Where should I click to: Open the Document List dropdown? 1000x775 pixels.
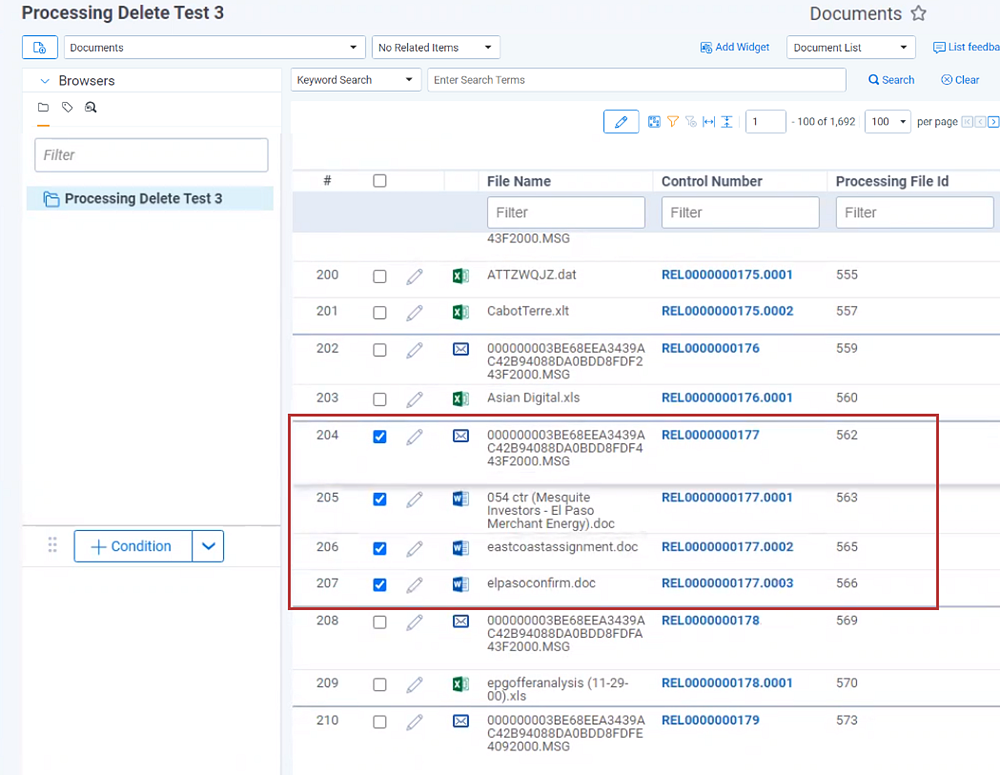tap(851, 47)
